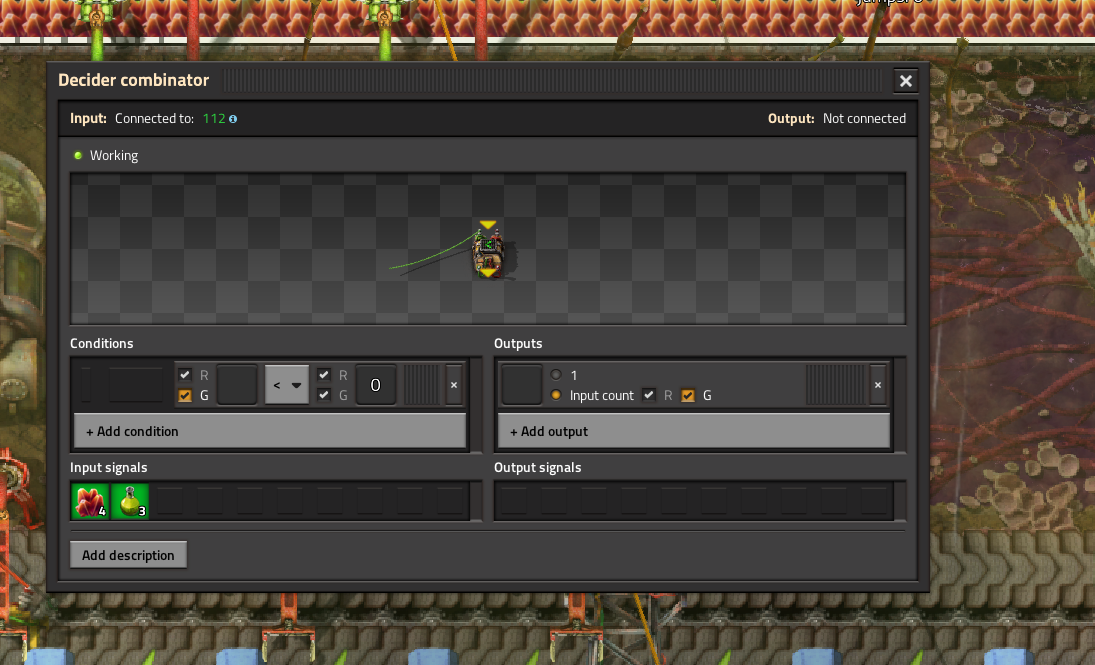Toggle the G checkbox beside the constant 0

point(324,395)
